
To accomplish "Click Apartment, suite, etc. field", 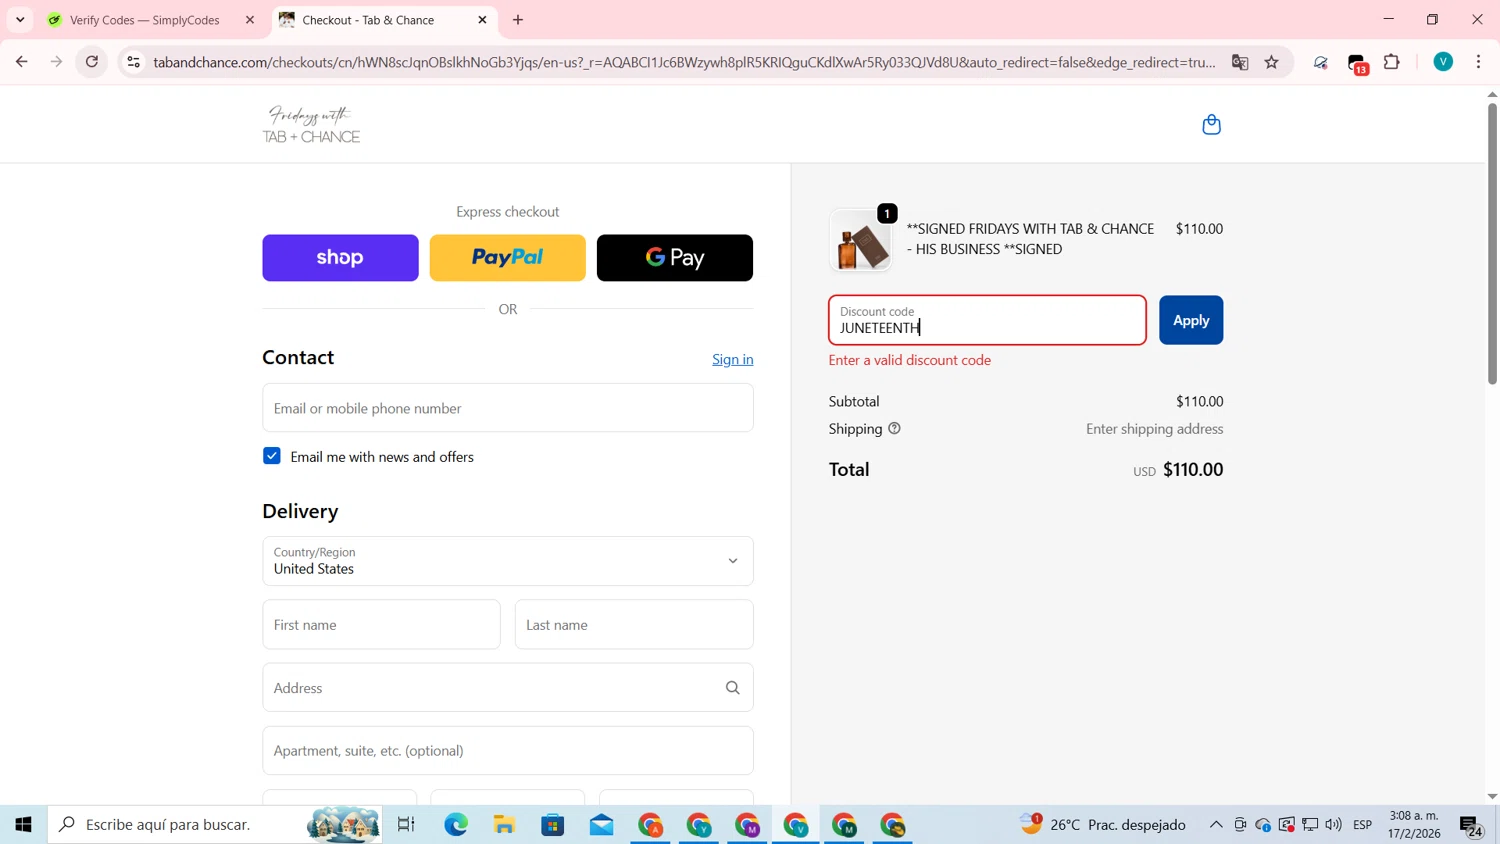I will pyautogui.click(x=508, y=751).
